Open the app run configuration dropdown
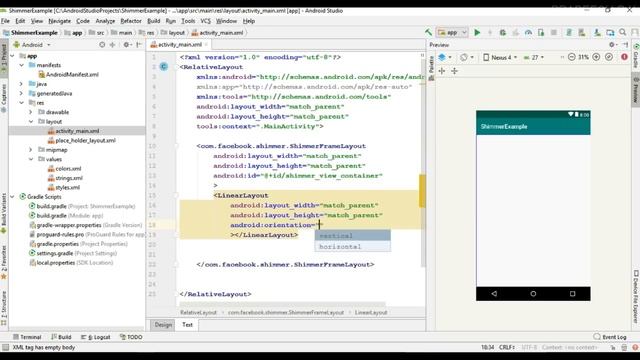Screen dimensions: 640x360 (x=452, y=33)
